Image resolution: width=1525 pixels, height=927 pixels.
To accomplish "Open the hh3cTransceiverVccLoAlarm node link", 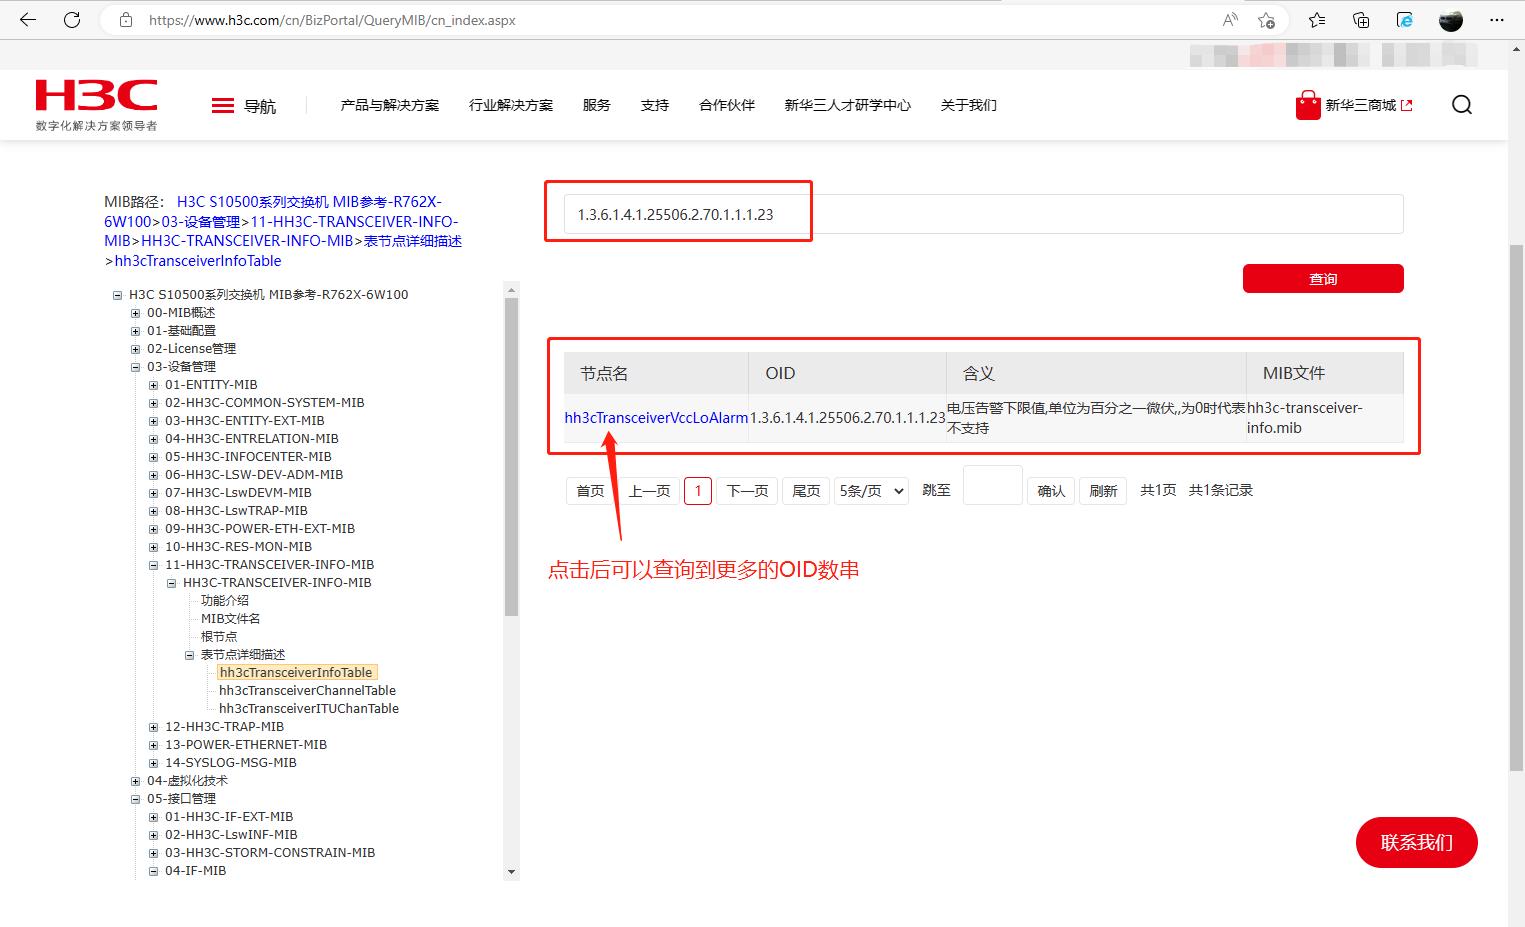I will (656, 418).
